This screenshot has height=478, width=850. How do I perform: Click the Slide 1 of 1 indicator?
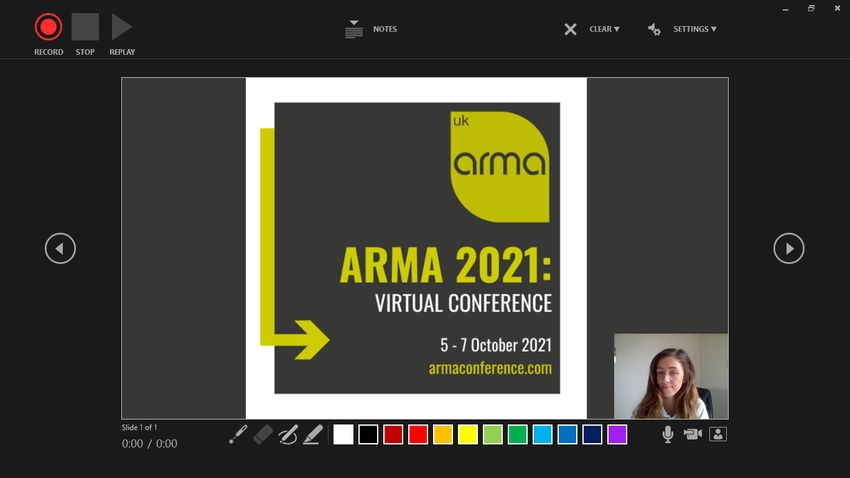click(139, 428)
